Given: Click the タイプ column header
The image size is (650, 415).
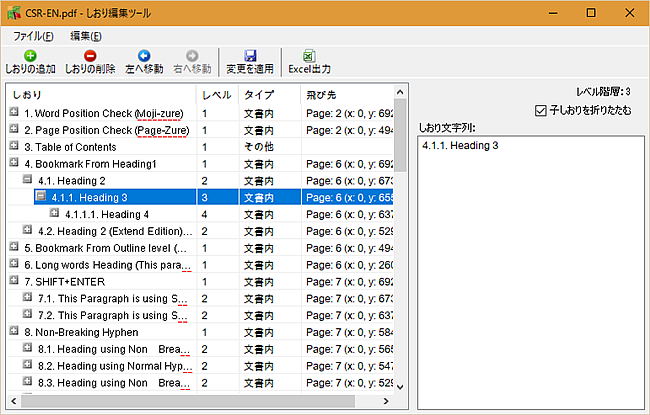Looking at the screenshot, I should click(x=260, y=95).
